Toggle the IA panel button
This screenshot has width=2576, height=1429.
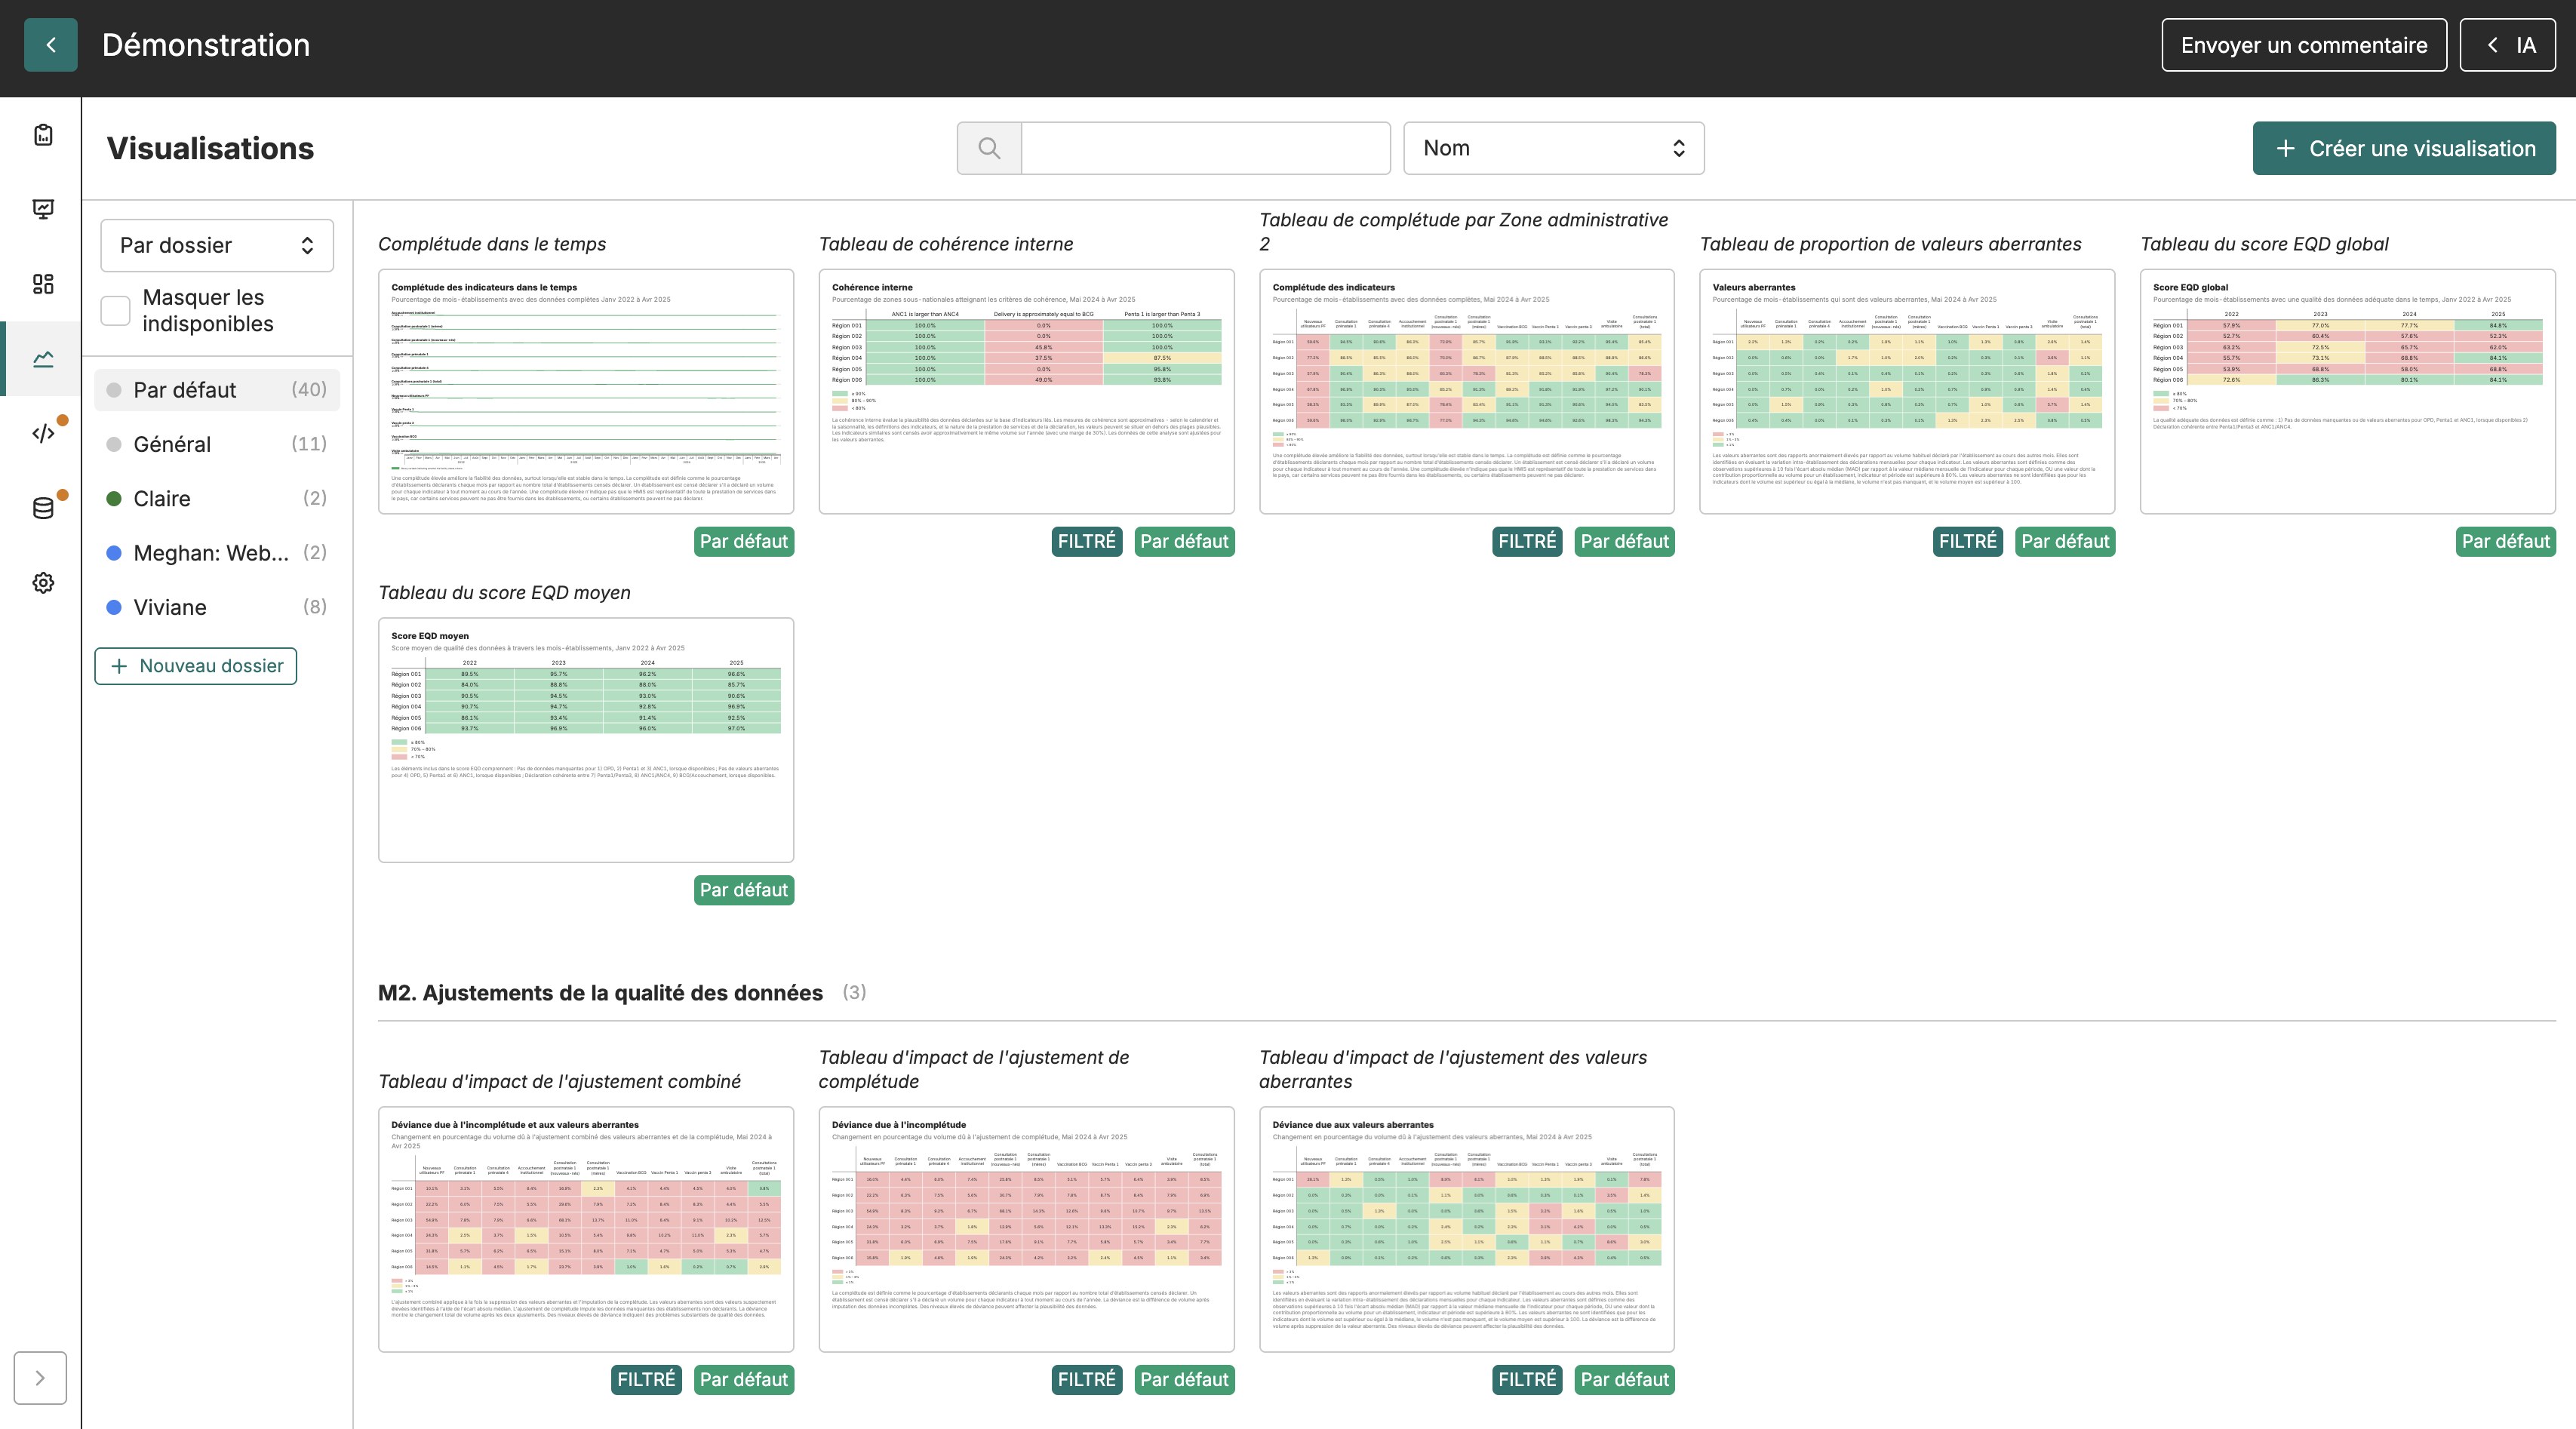[2508, 45]
